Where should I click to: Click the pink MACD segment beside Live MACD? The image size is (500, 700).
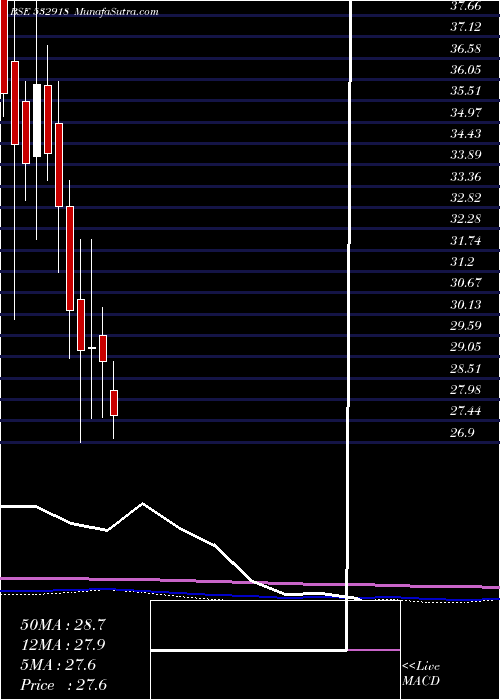[374, 650]
